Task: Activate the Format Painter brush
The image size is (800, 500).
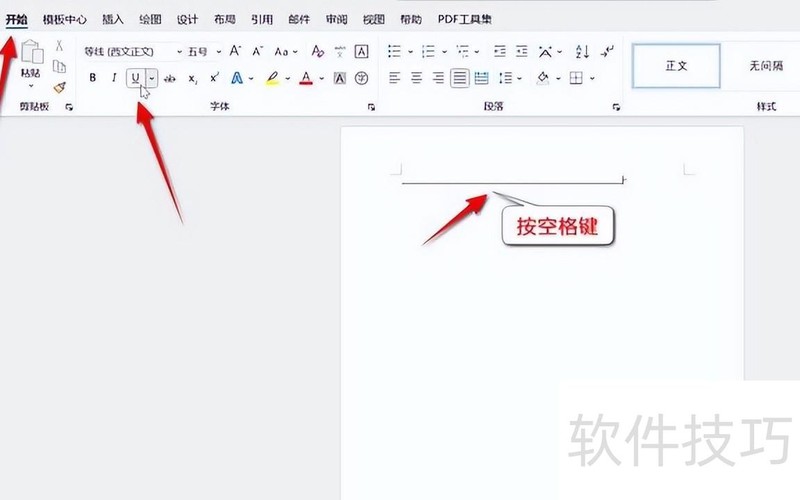Action: (59, 87)
